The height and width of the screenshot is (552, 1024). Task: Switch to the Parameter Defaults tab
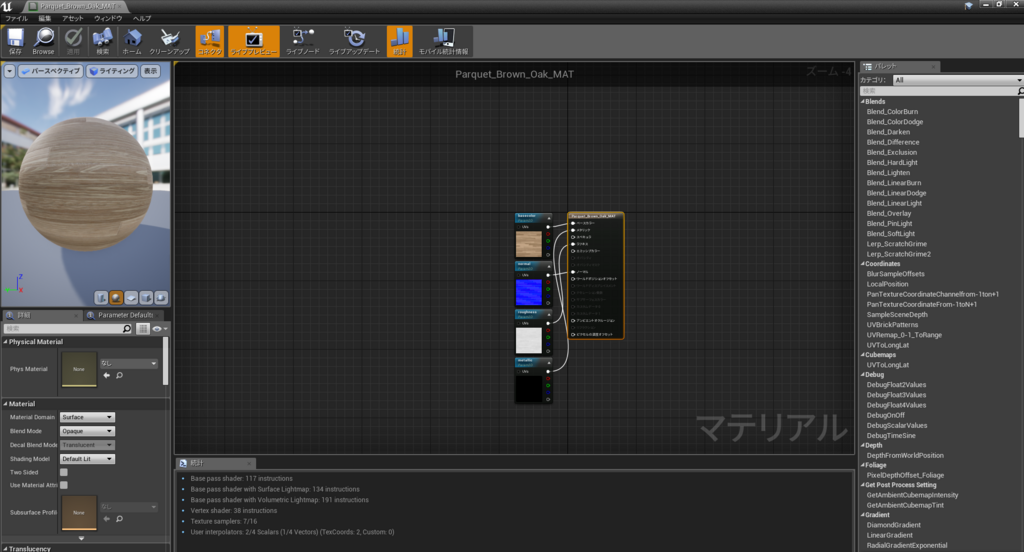tap(125, 315)
